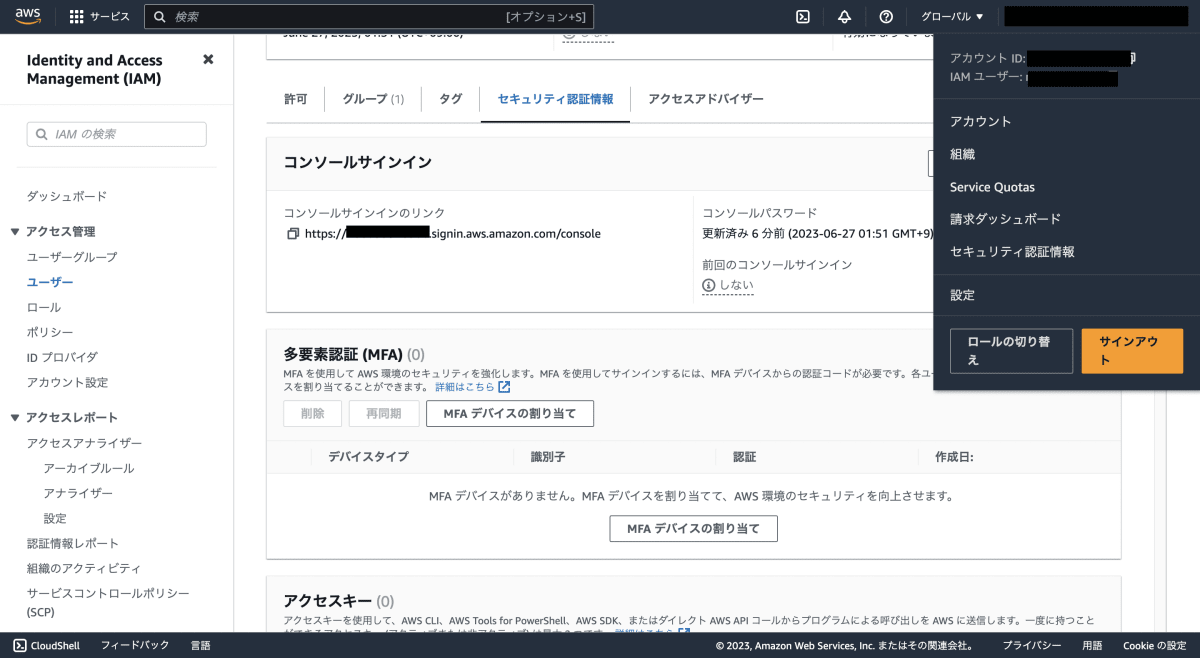The width and height of the screenshot is (1200, 658).
Task: Click the 識別子 column header
Action: click(548, 457)
